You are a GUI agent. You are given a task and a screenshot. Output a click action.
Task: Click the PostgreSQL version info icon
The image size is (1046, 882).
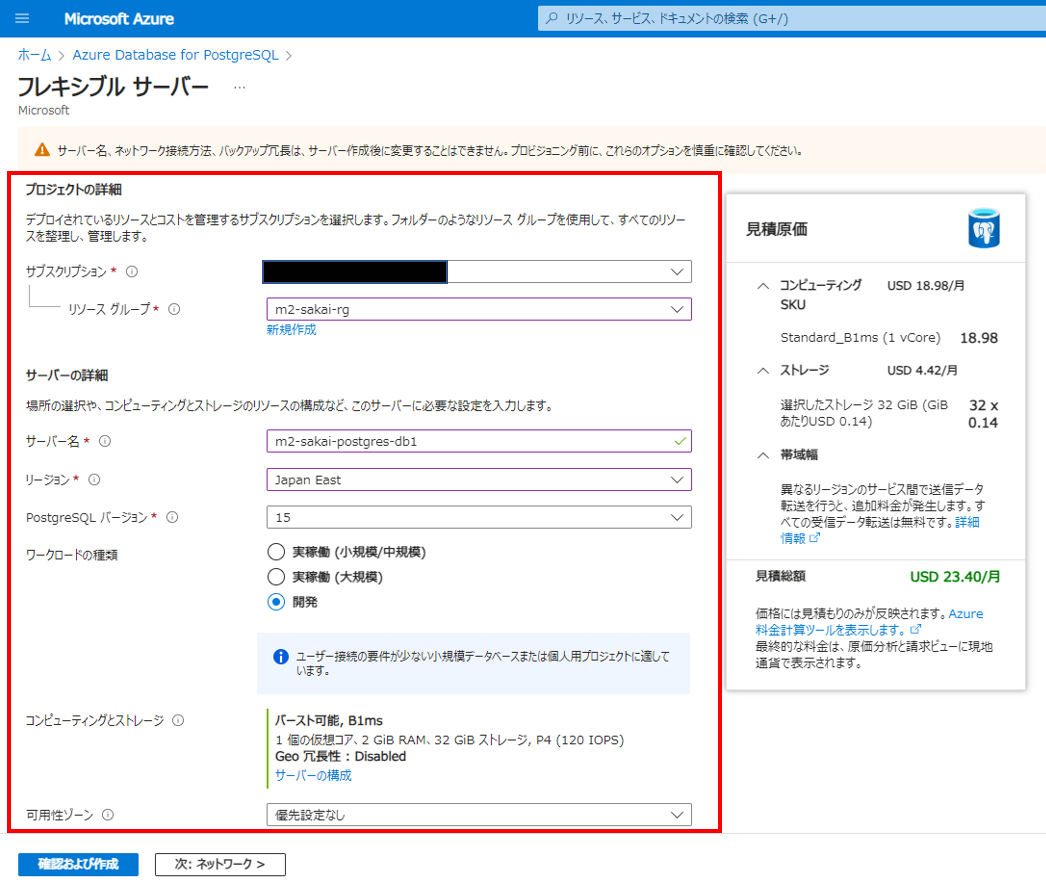(172, 517)
